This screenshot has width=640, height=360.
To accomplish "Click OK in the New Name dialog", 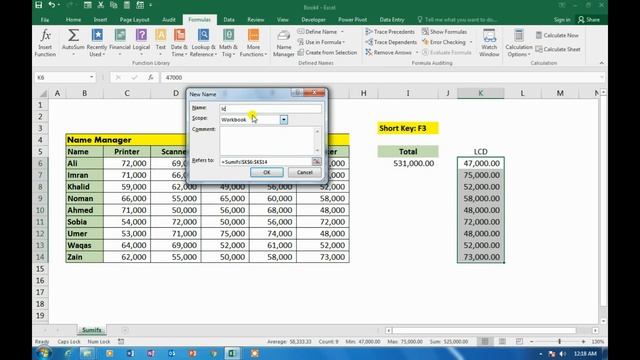I will point(267,172).
